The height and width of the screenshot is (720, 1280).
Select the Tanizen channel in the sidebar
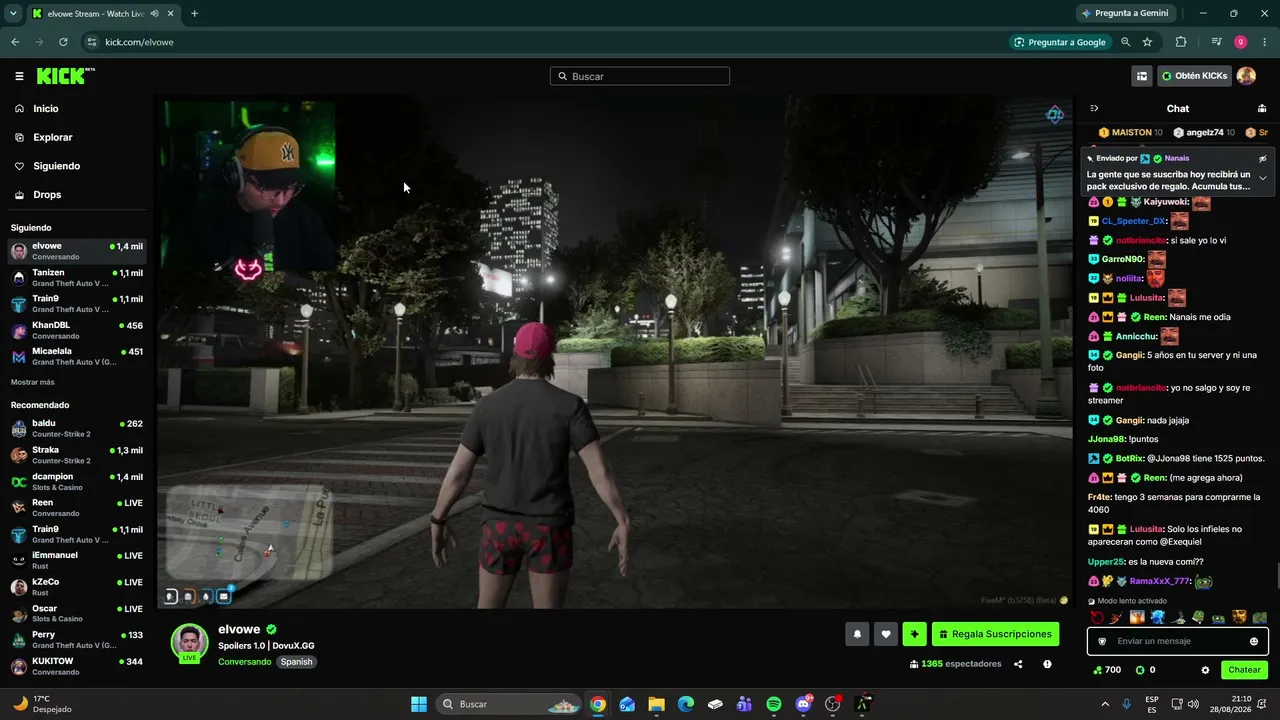tap(77, 278)
